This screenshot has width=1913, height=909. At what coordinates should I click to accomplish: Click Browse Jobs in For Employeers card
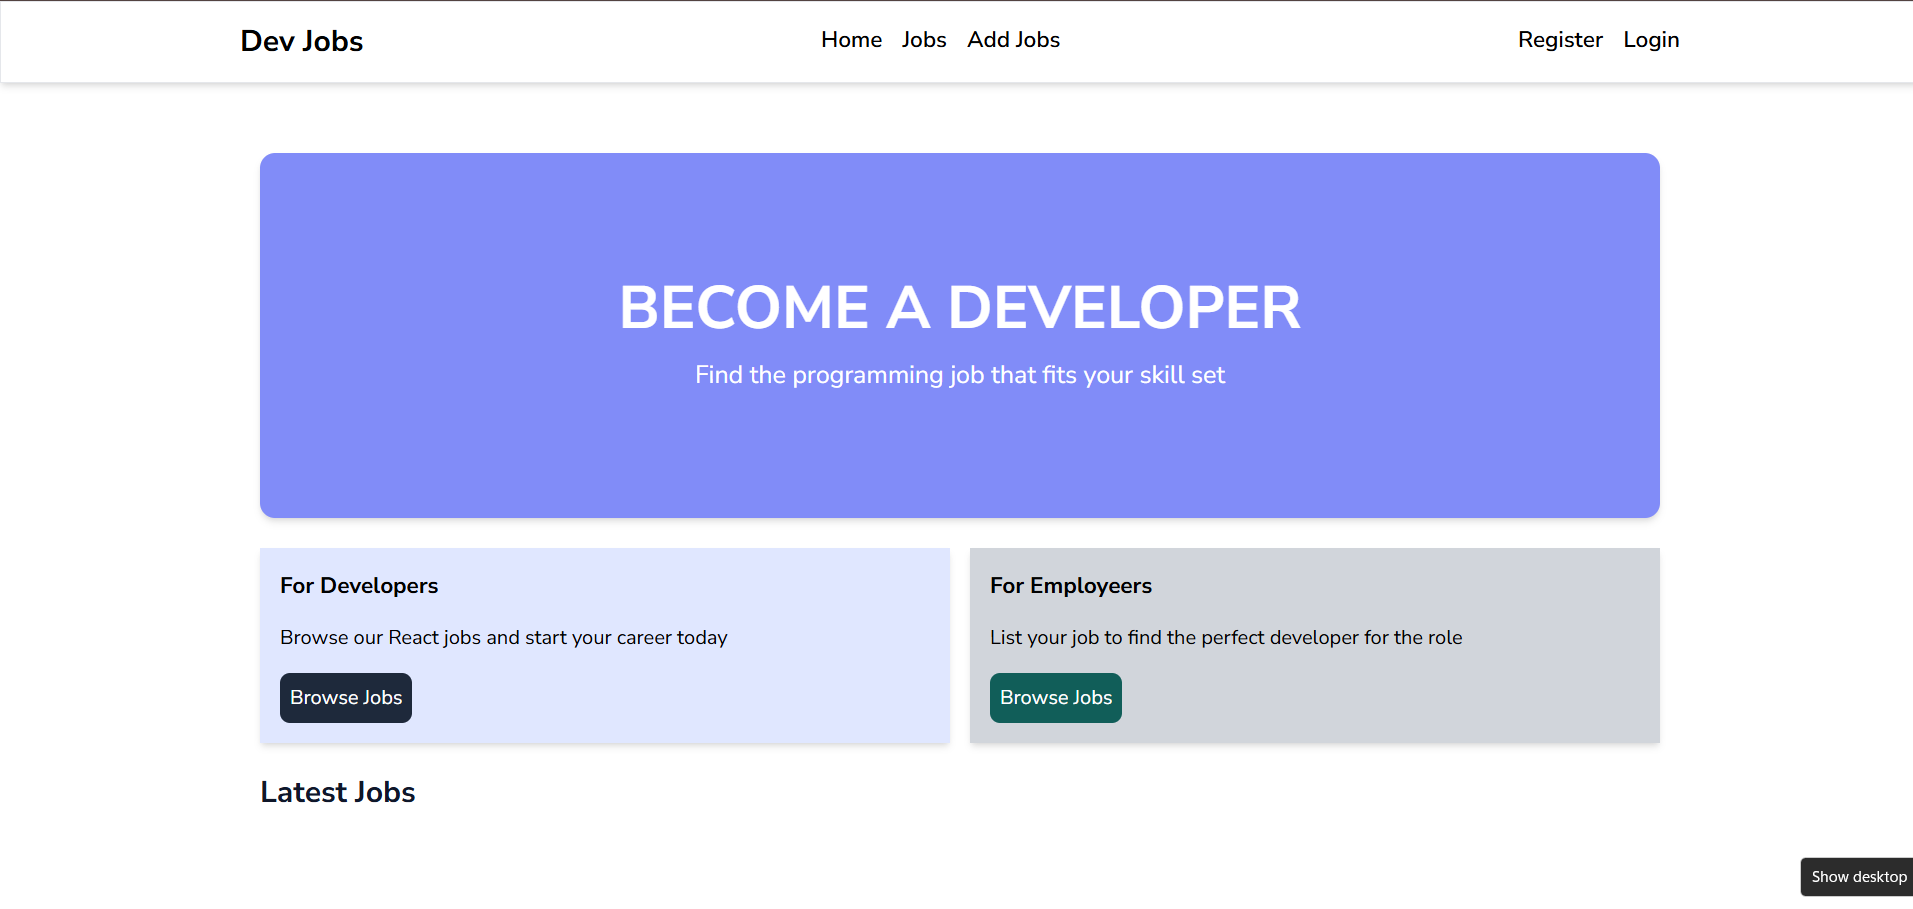pos(1055,697)
